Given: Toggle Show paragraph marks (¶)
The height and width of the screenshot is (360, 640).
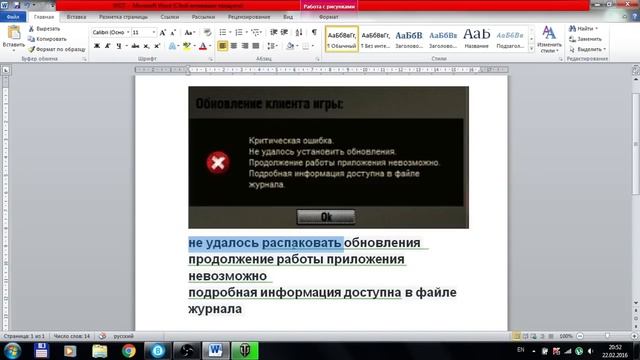Looking at the screenshot, I should coord(314,32).
